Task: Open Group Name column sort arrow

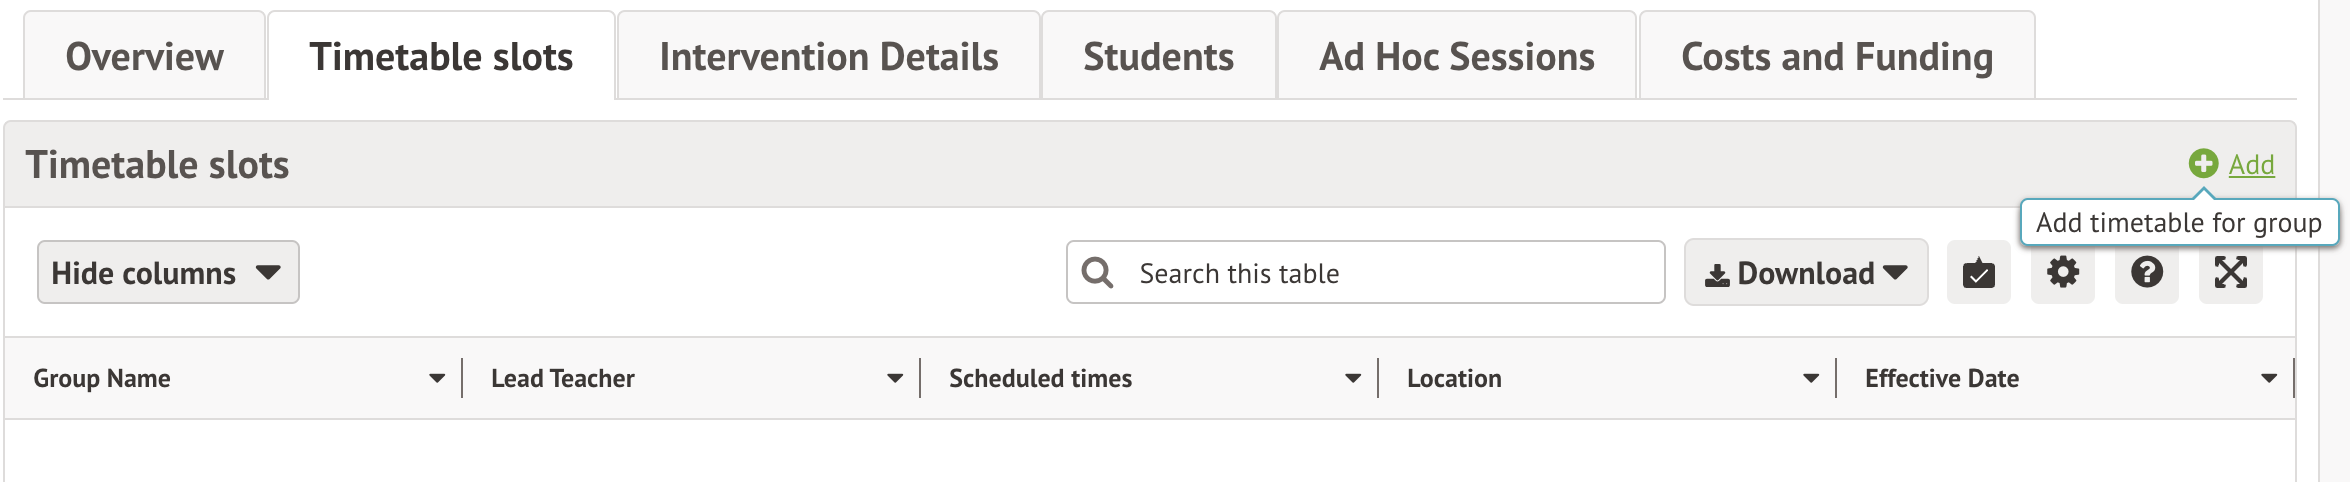Action: click(x=437, y=379)
